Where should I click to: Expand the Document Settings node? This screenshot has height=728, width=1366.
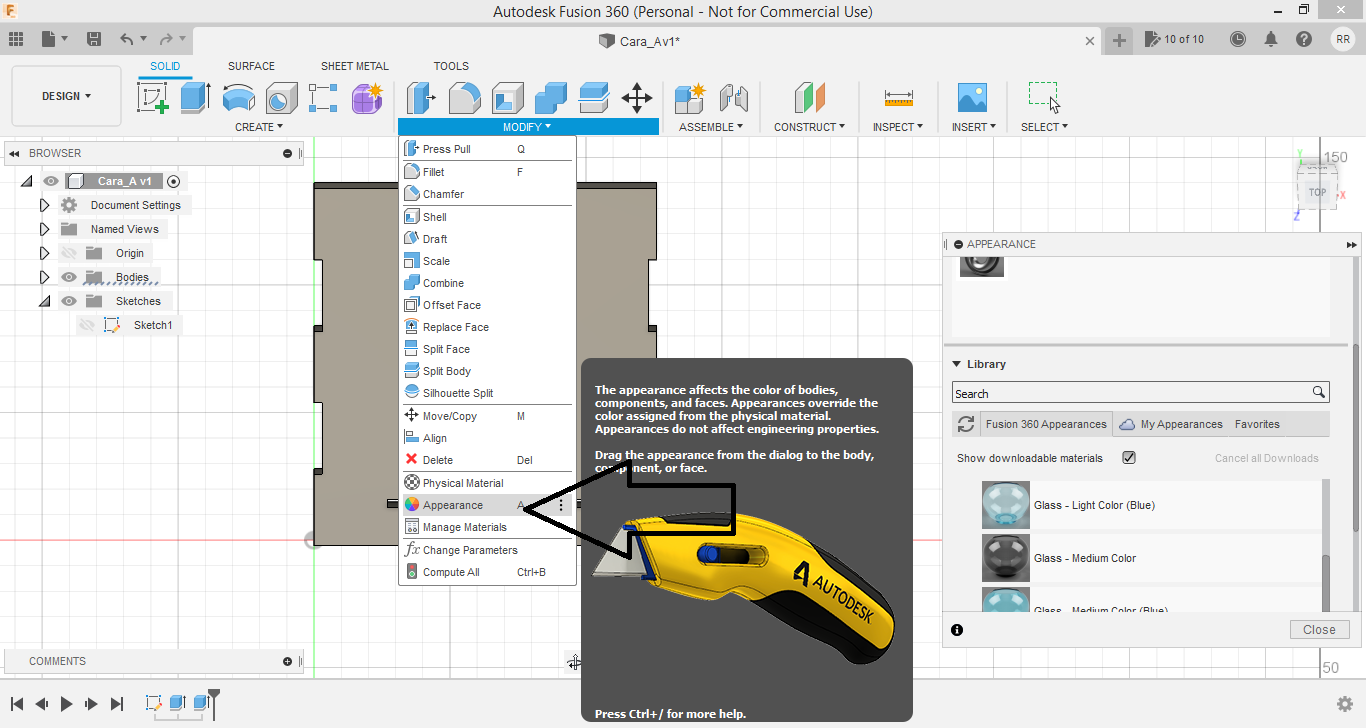click(x=44, y=205)
